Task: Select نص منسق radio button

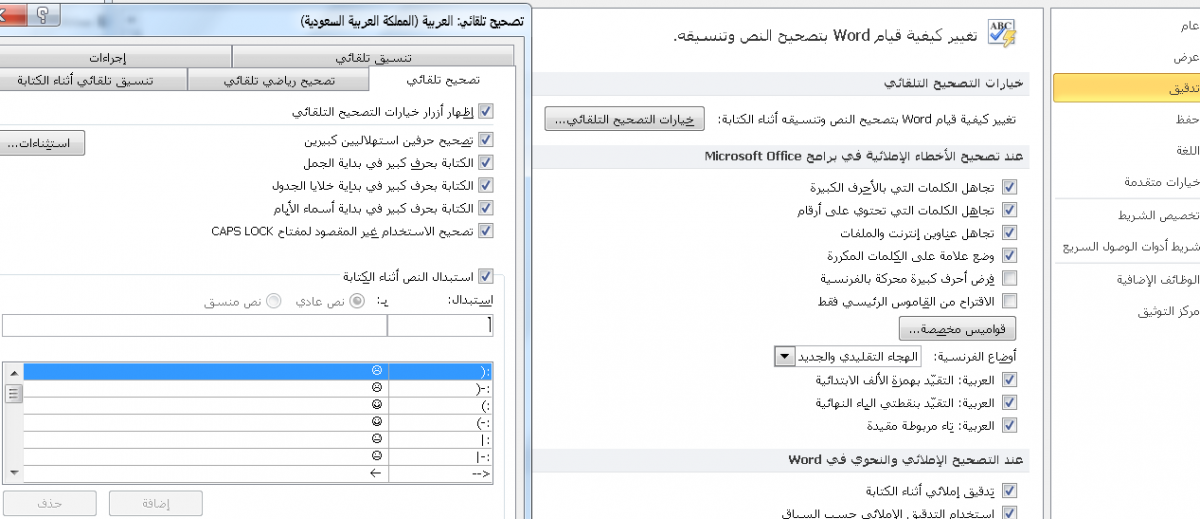Action: pos(273,301)
